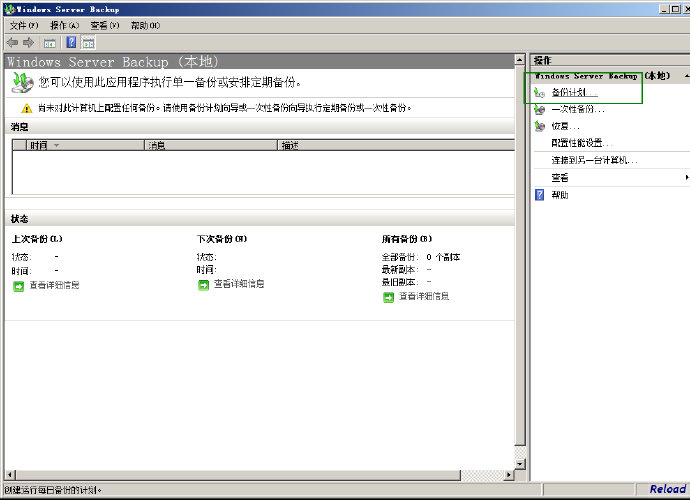Sort messages by 时间 column
690x500 pixels.
(86, 145)
